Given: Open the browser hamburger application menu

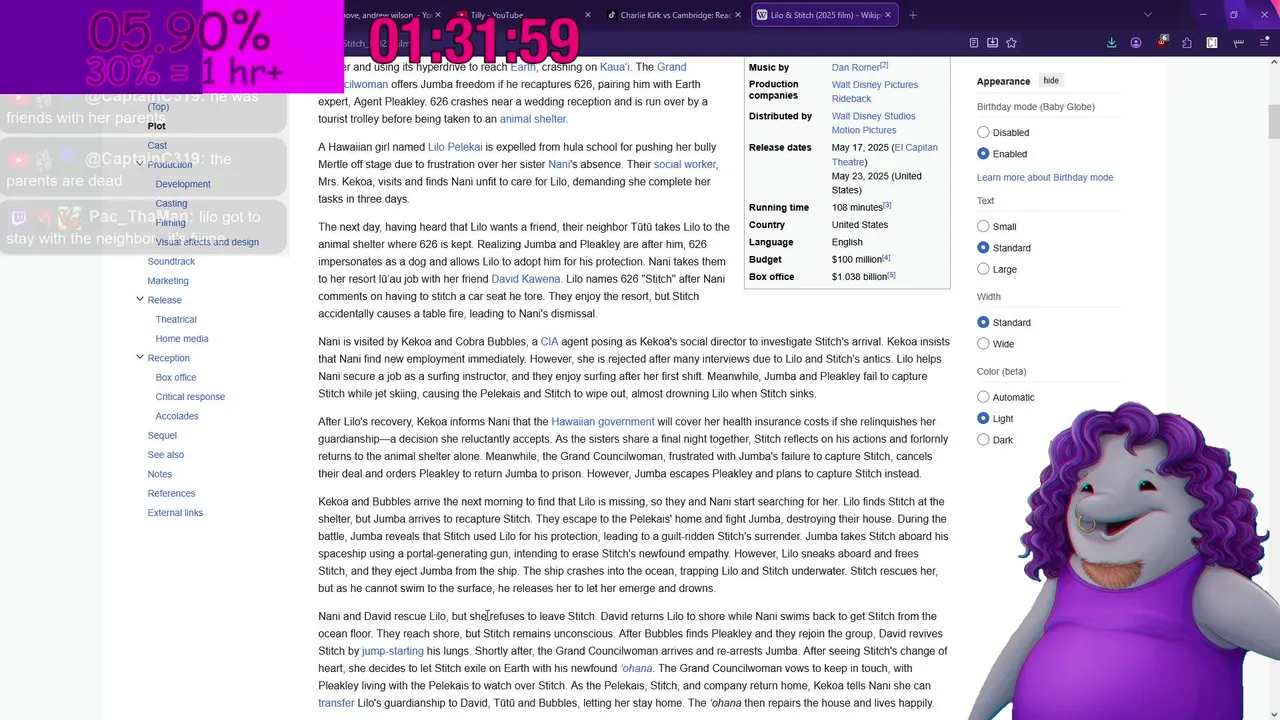Looking at the screenshot, I should tap(1263, 43).
